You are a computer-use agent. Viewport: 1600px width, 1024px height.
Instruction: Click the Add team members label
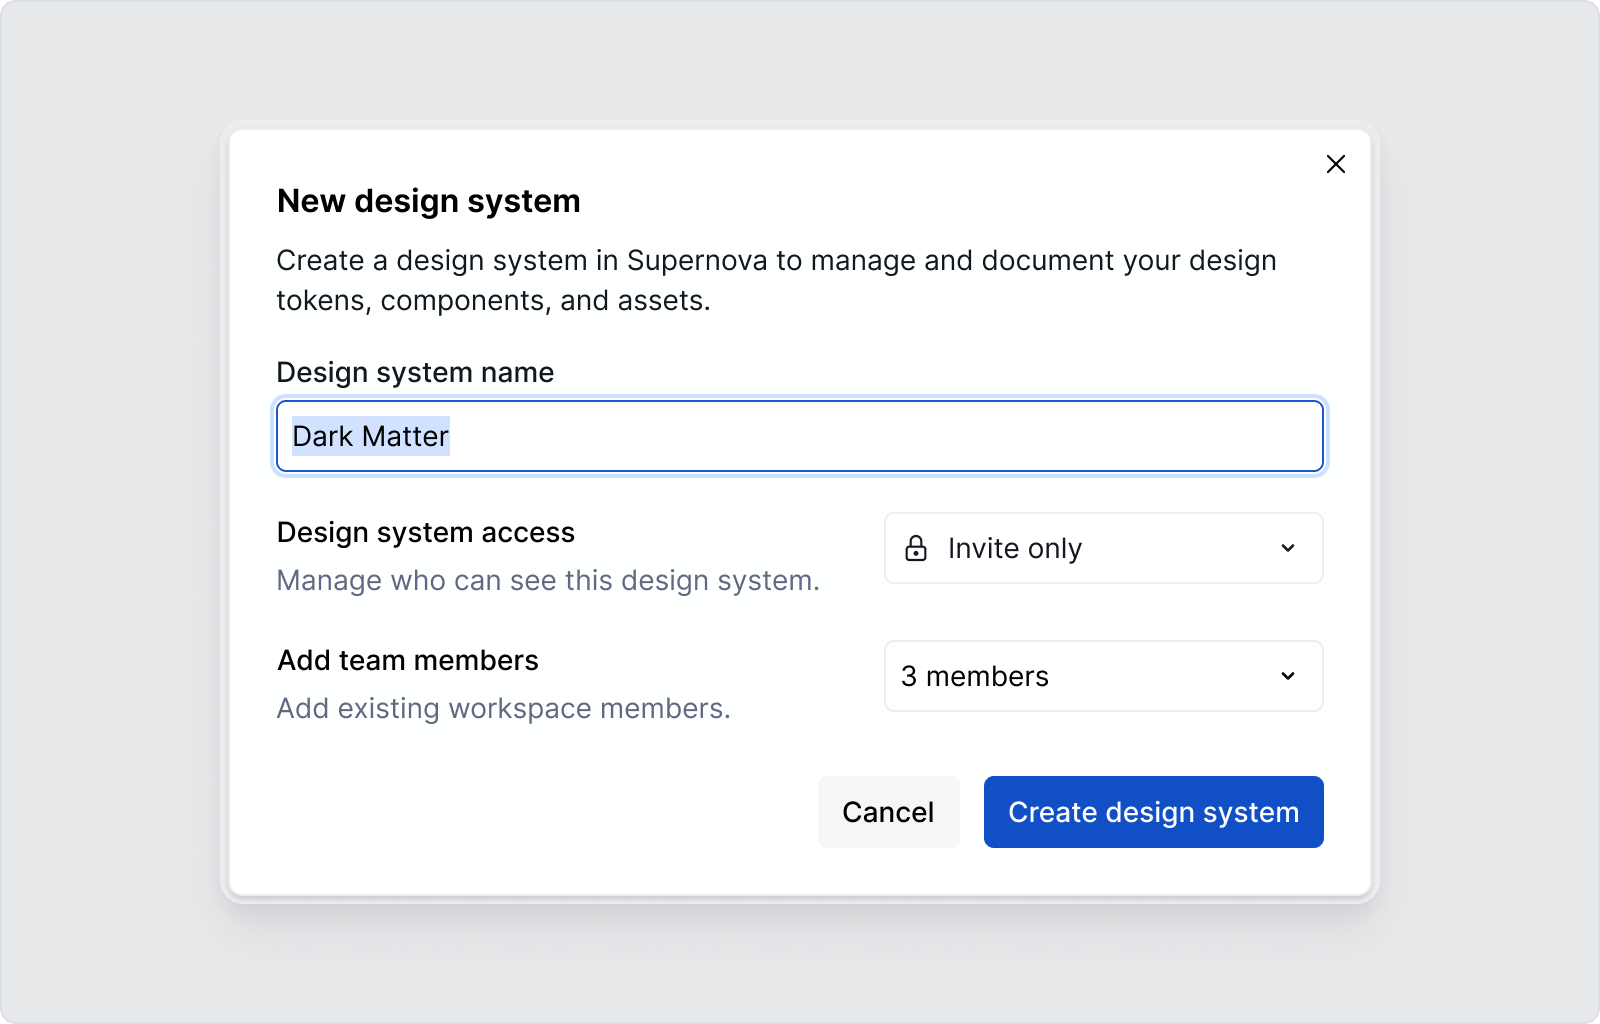(407, 660)
